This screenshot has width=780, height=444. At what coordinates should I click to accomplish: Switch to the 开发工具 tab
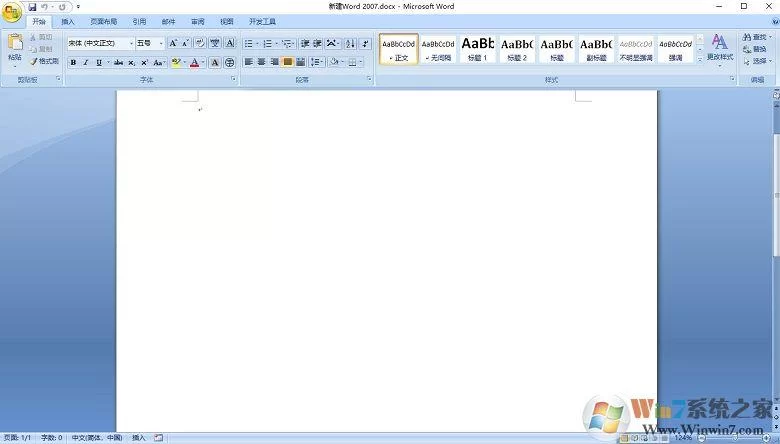click(262, 21)
